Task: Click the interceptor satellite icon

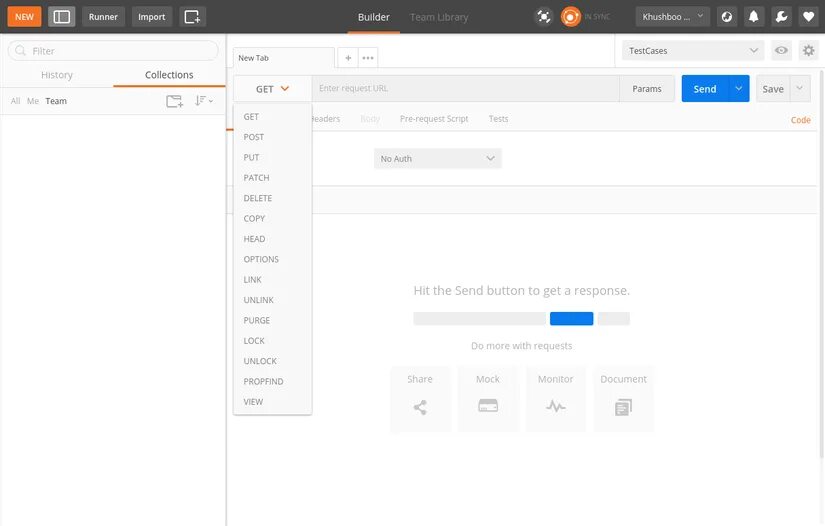Action: (544, 17)
